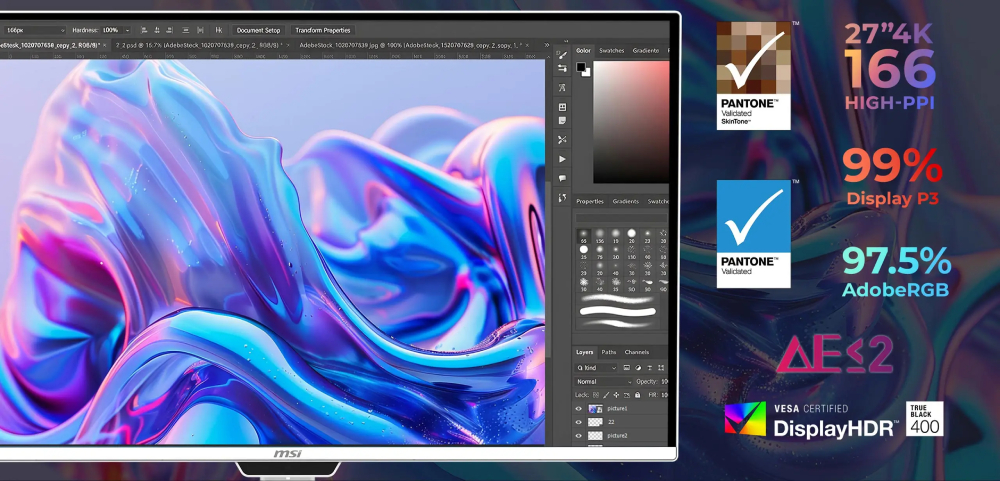Image resolution: width=1000 pixels, height=481 pixels.
Task: Lock artboard nesting icon in Layers panel
Action: click(627, 396)
